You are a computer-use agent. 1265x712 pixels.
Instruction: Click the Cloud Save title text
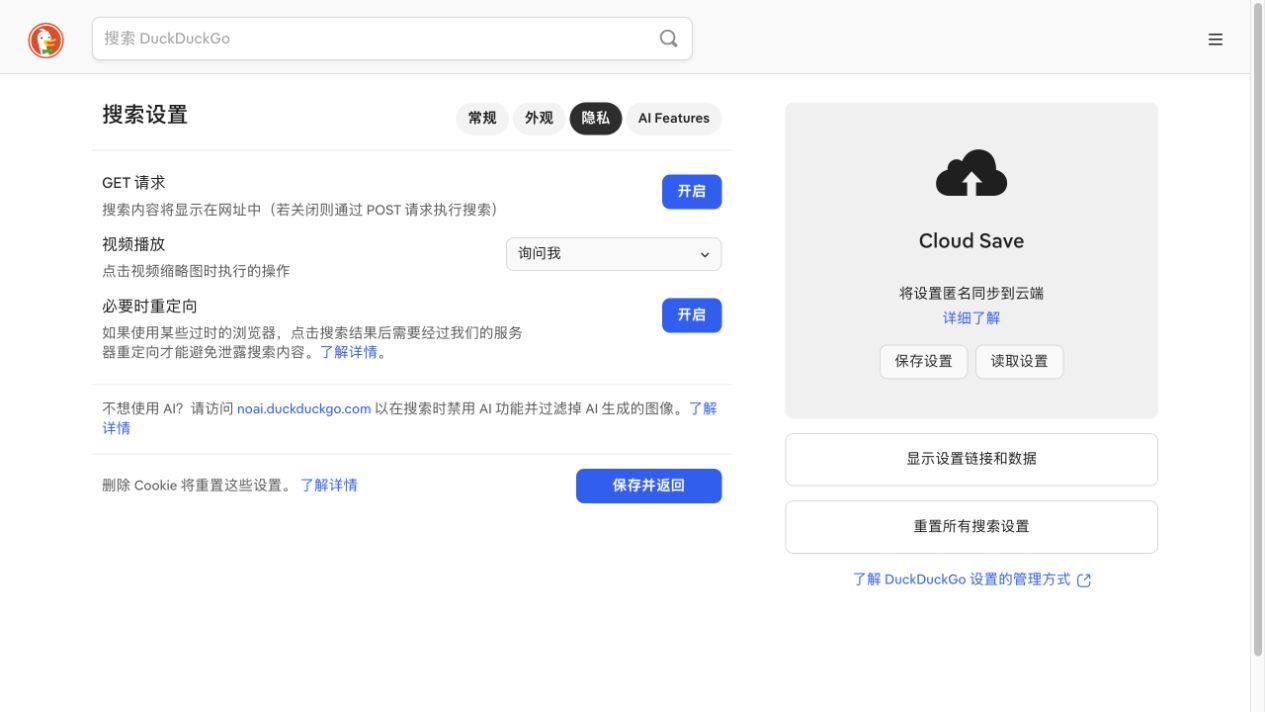pyautogui.click(x=971, y=241)
